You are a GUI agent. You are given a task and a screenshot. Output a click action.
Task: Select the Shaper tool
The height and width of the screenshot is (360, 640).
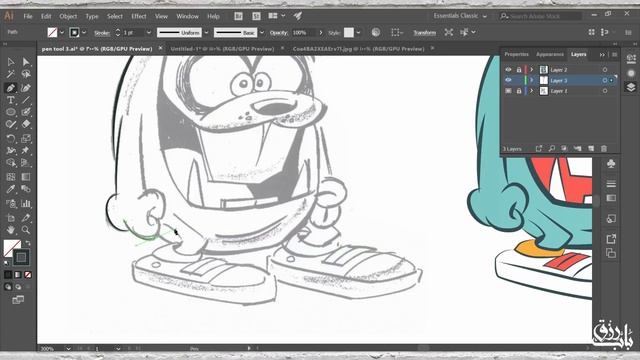pos(11,124)
